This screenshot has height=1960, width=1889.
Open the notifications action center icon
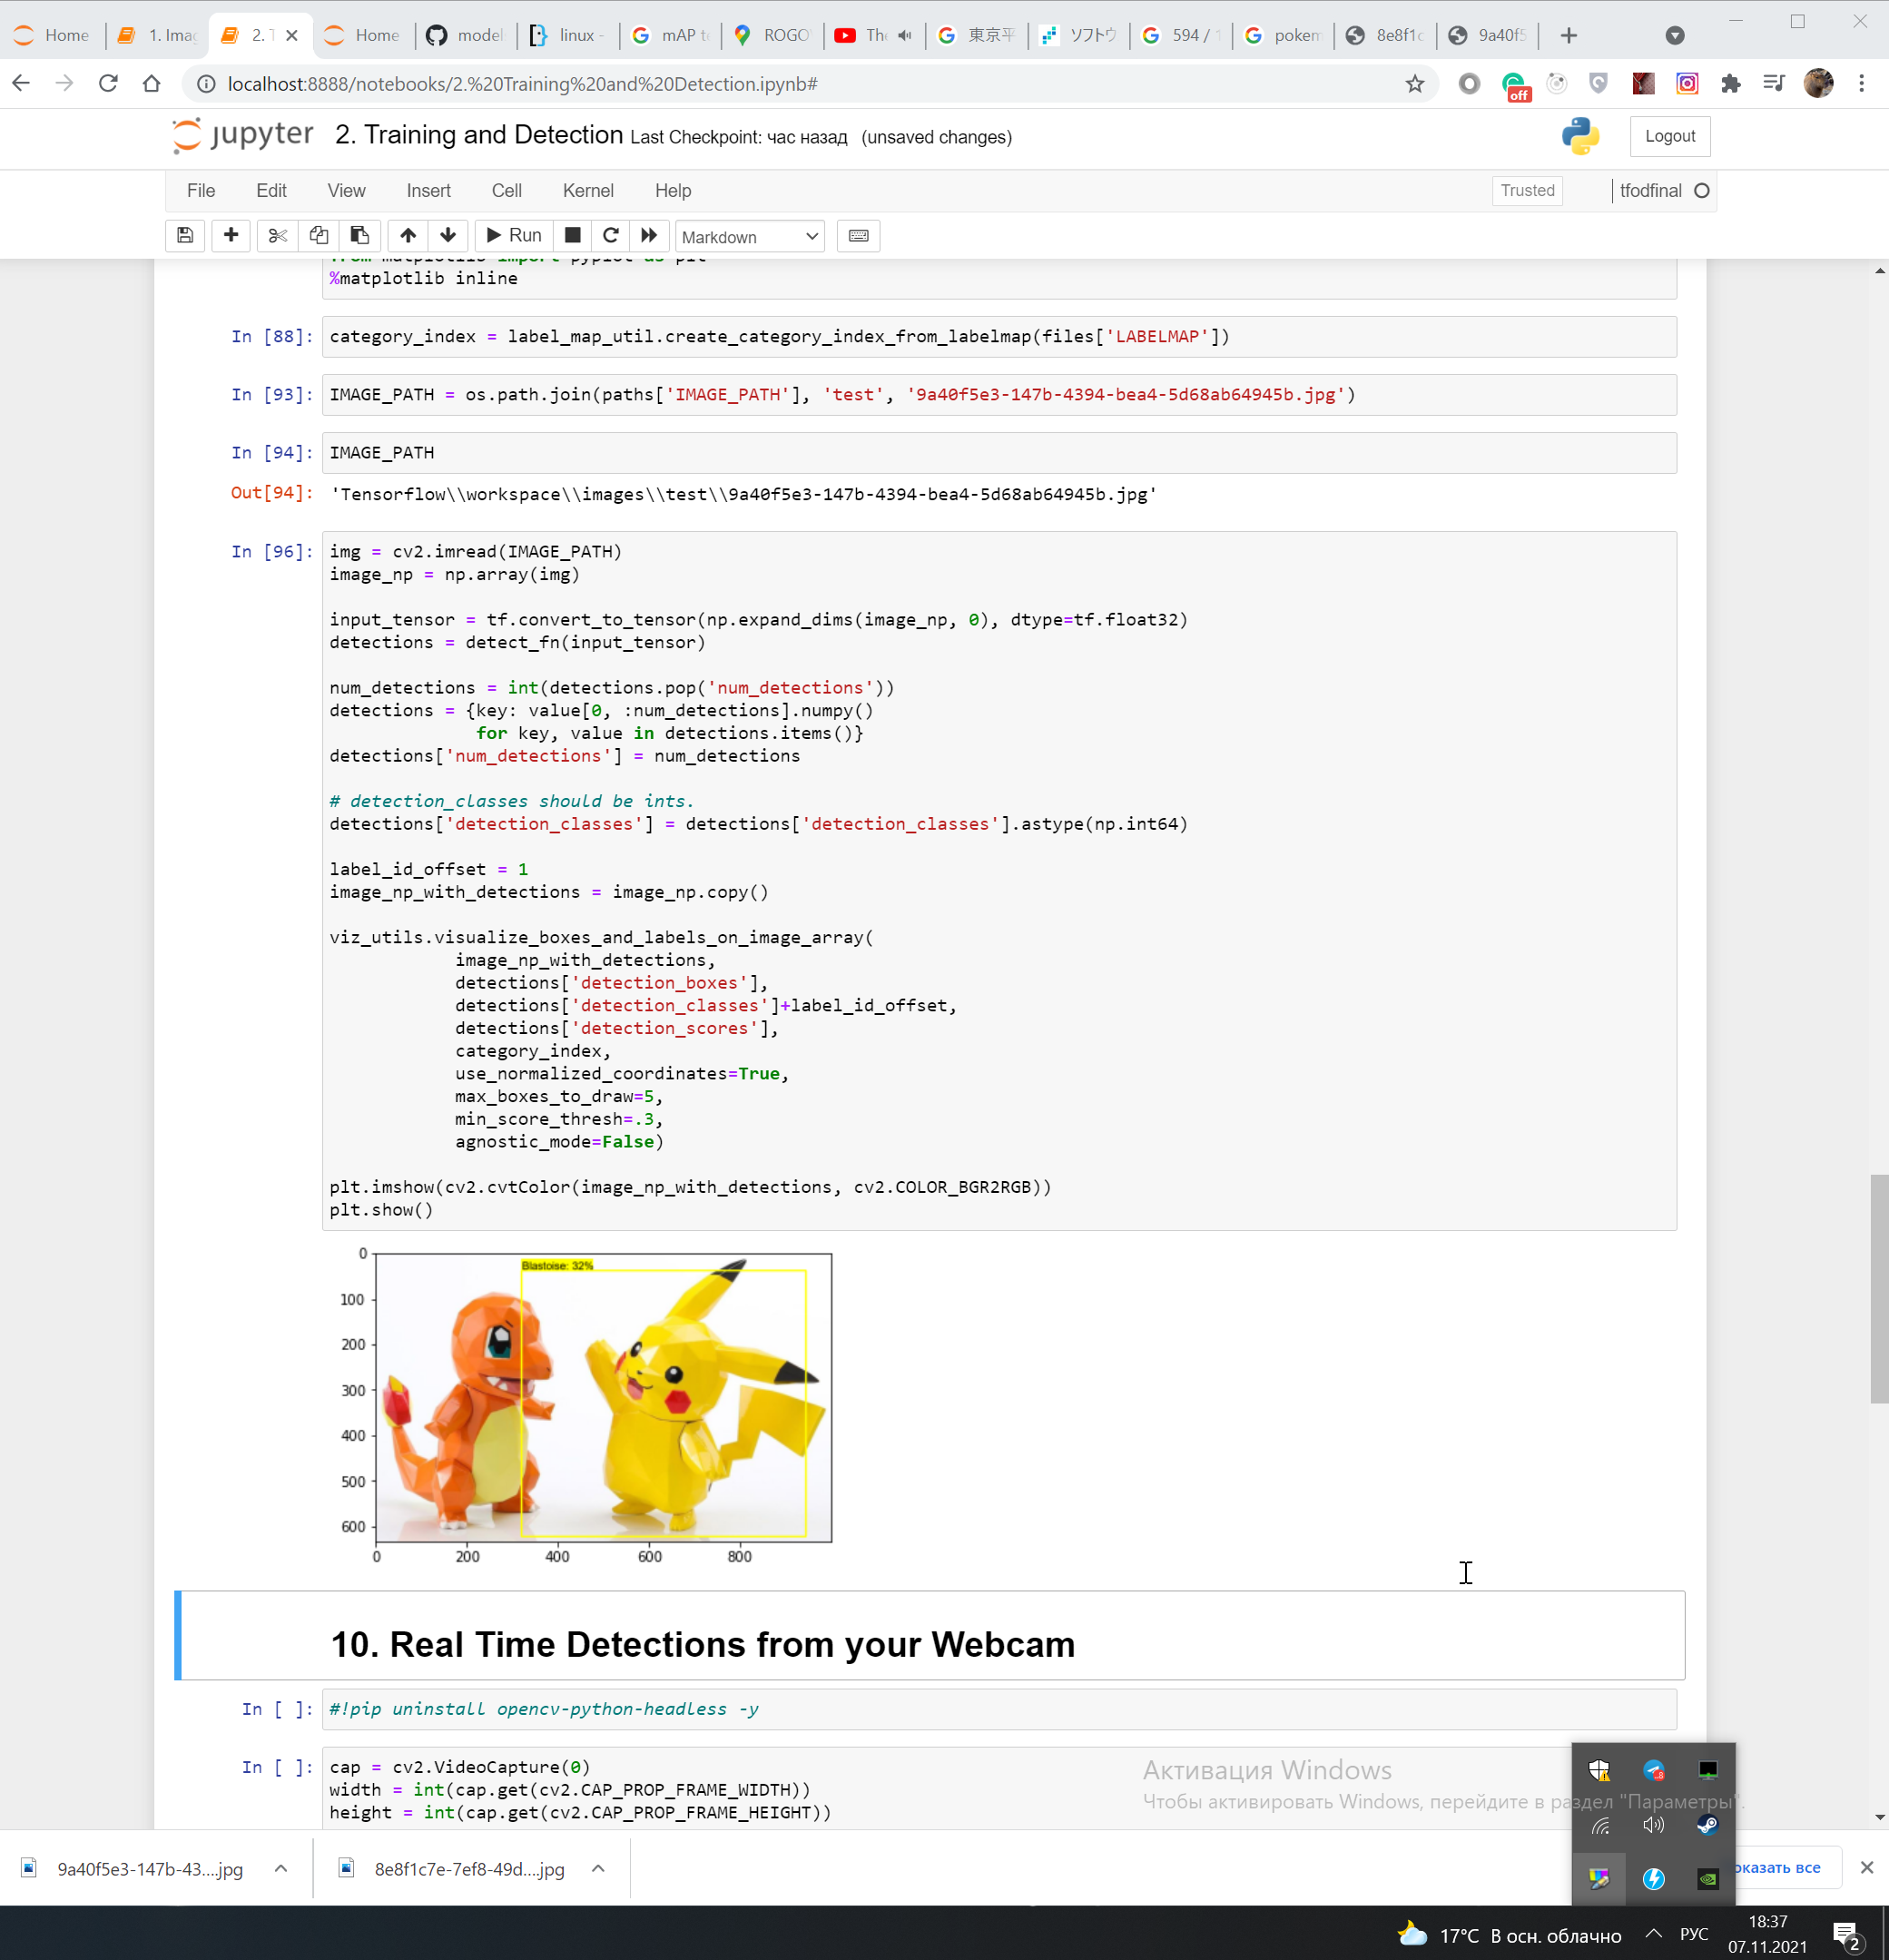1846,1935
